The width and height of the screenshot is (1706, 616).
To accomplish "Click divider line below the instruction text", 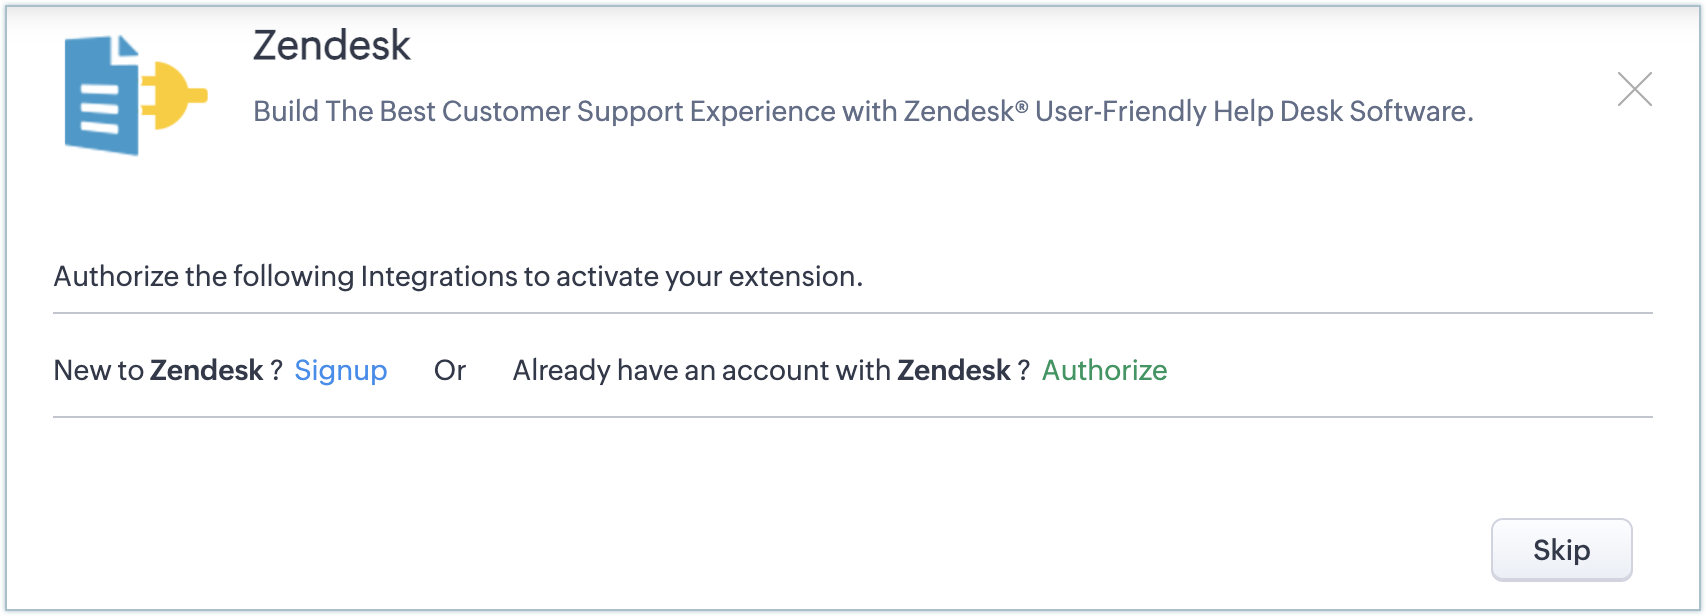I will 852,313.
